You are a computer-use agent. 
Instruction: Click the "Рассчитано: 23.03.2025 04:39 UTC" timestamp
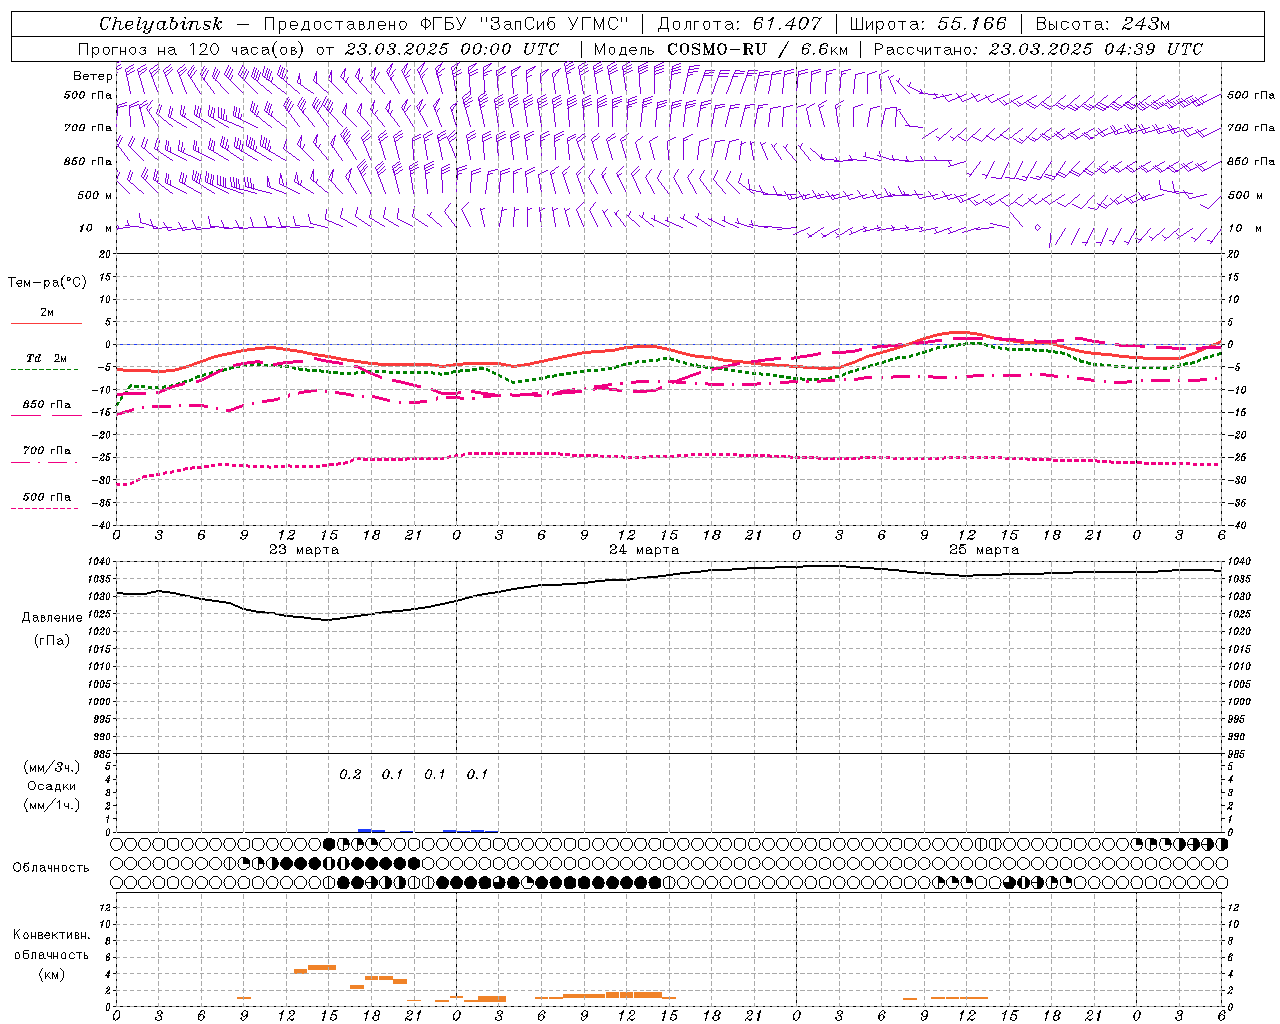(1038, 49)
